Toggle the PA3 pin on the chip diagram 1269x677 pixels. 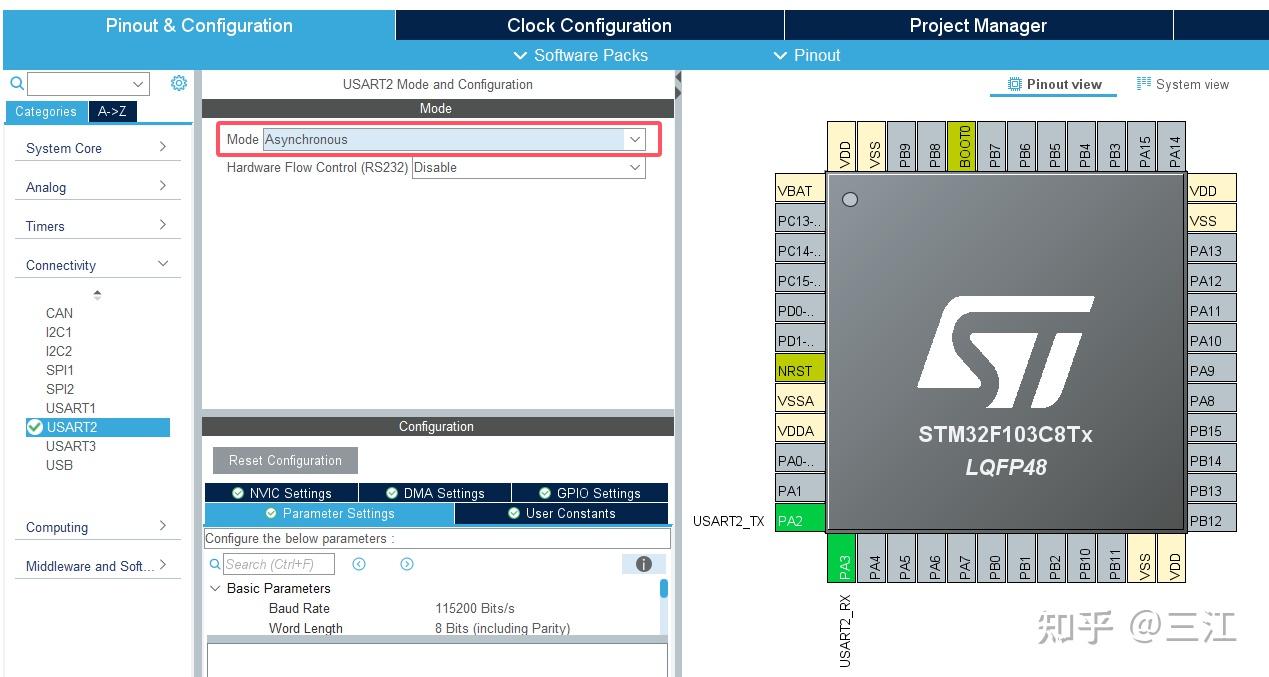[x=843, y=558]
